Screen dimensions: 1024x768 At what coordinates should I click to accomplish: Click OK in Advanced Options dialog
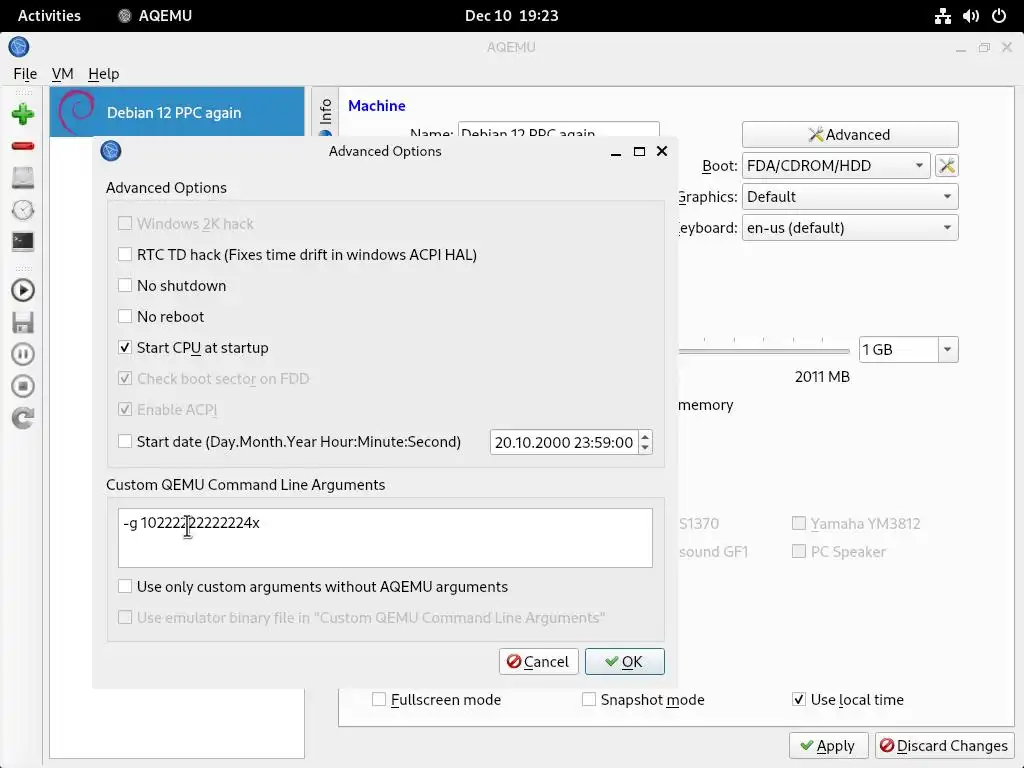tap(624, 662)
